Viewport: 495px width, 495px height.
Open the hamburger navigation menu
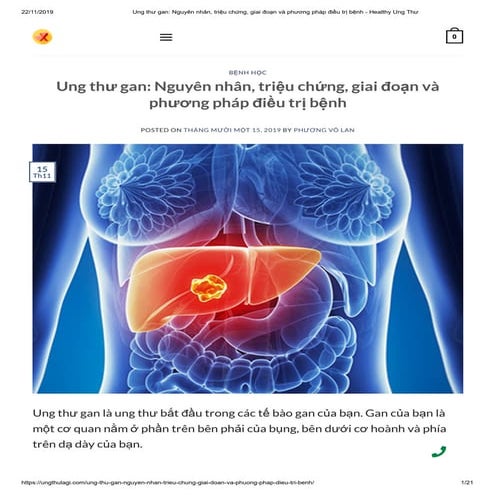[x=166, y=37]
